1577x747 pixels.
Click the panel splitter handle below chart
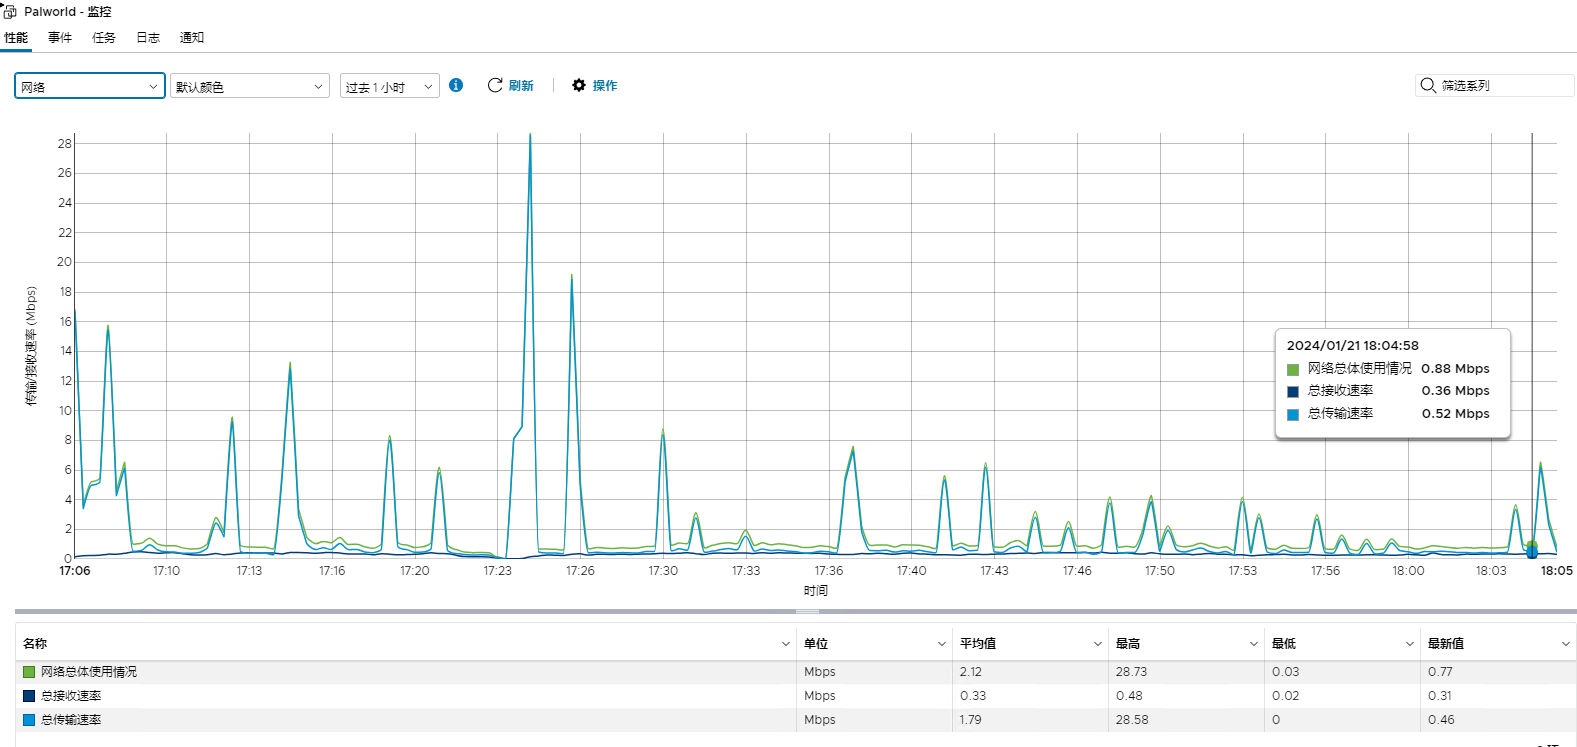808,611
